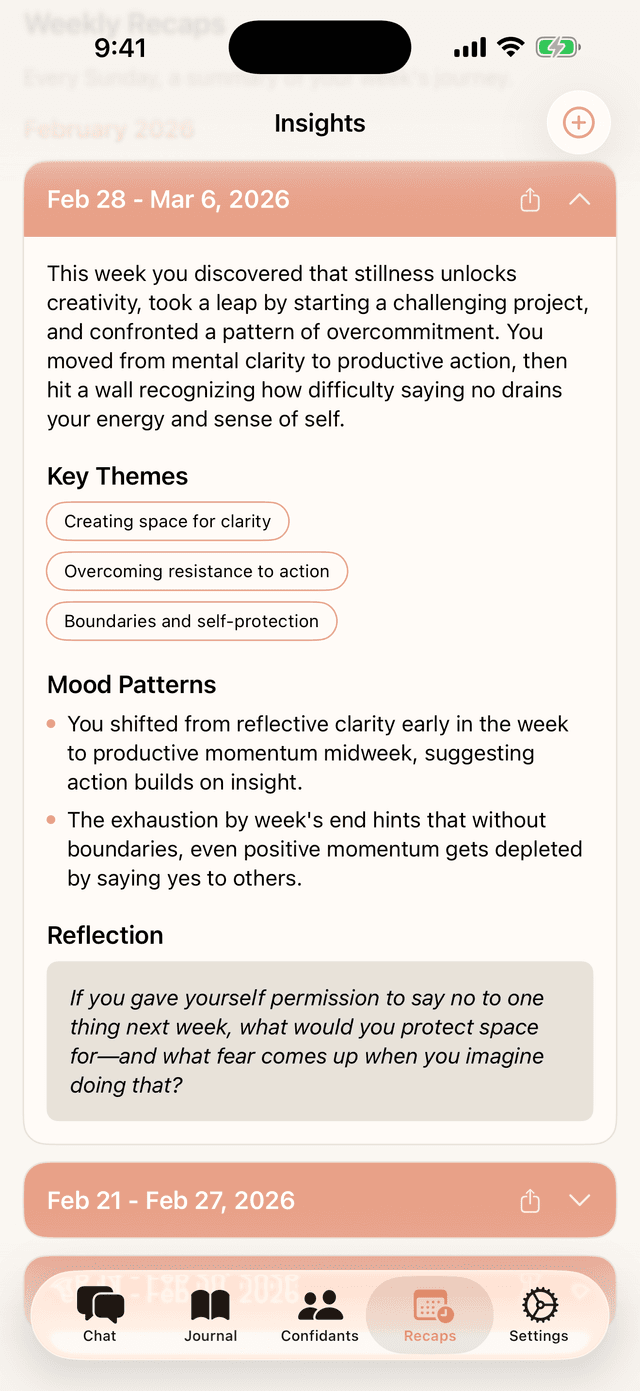Select the Journal book icon
640x1391 pixels.
[x=210, y=1303]
